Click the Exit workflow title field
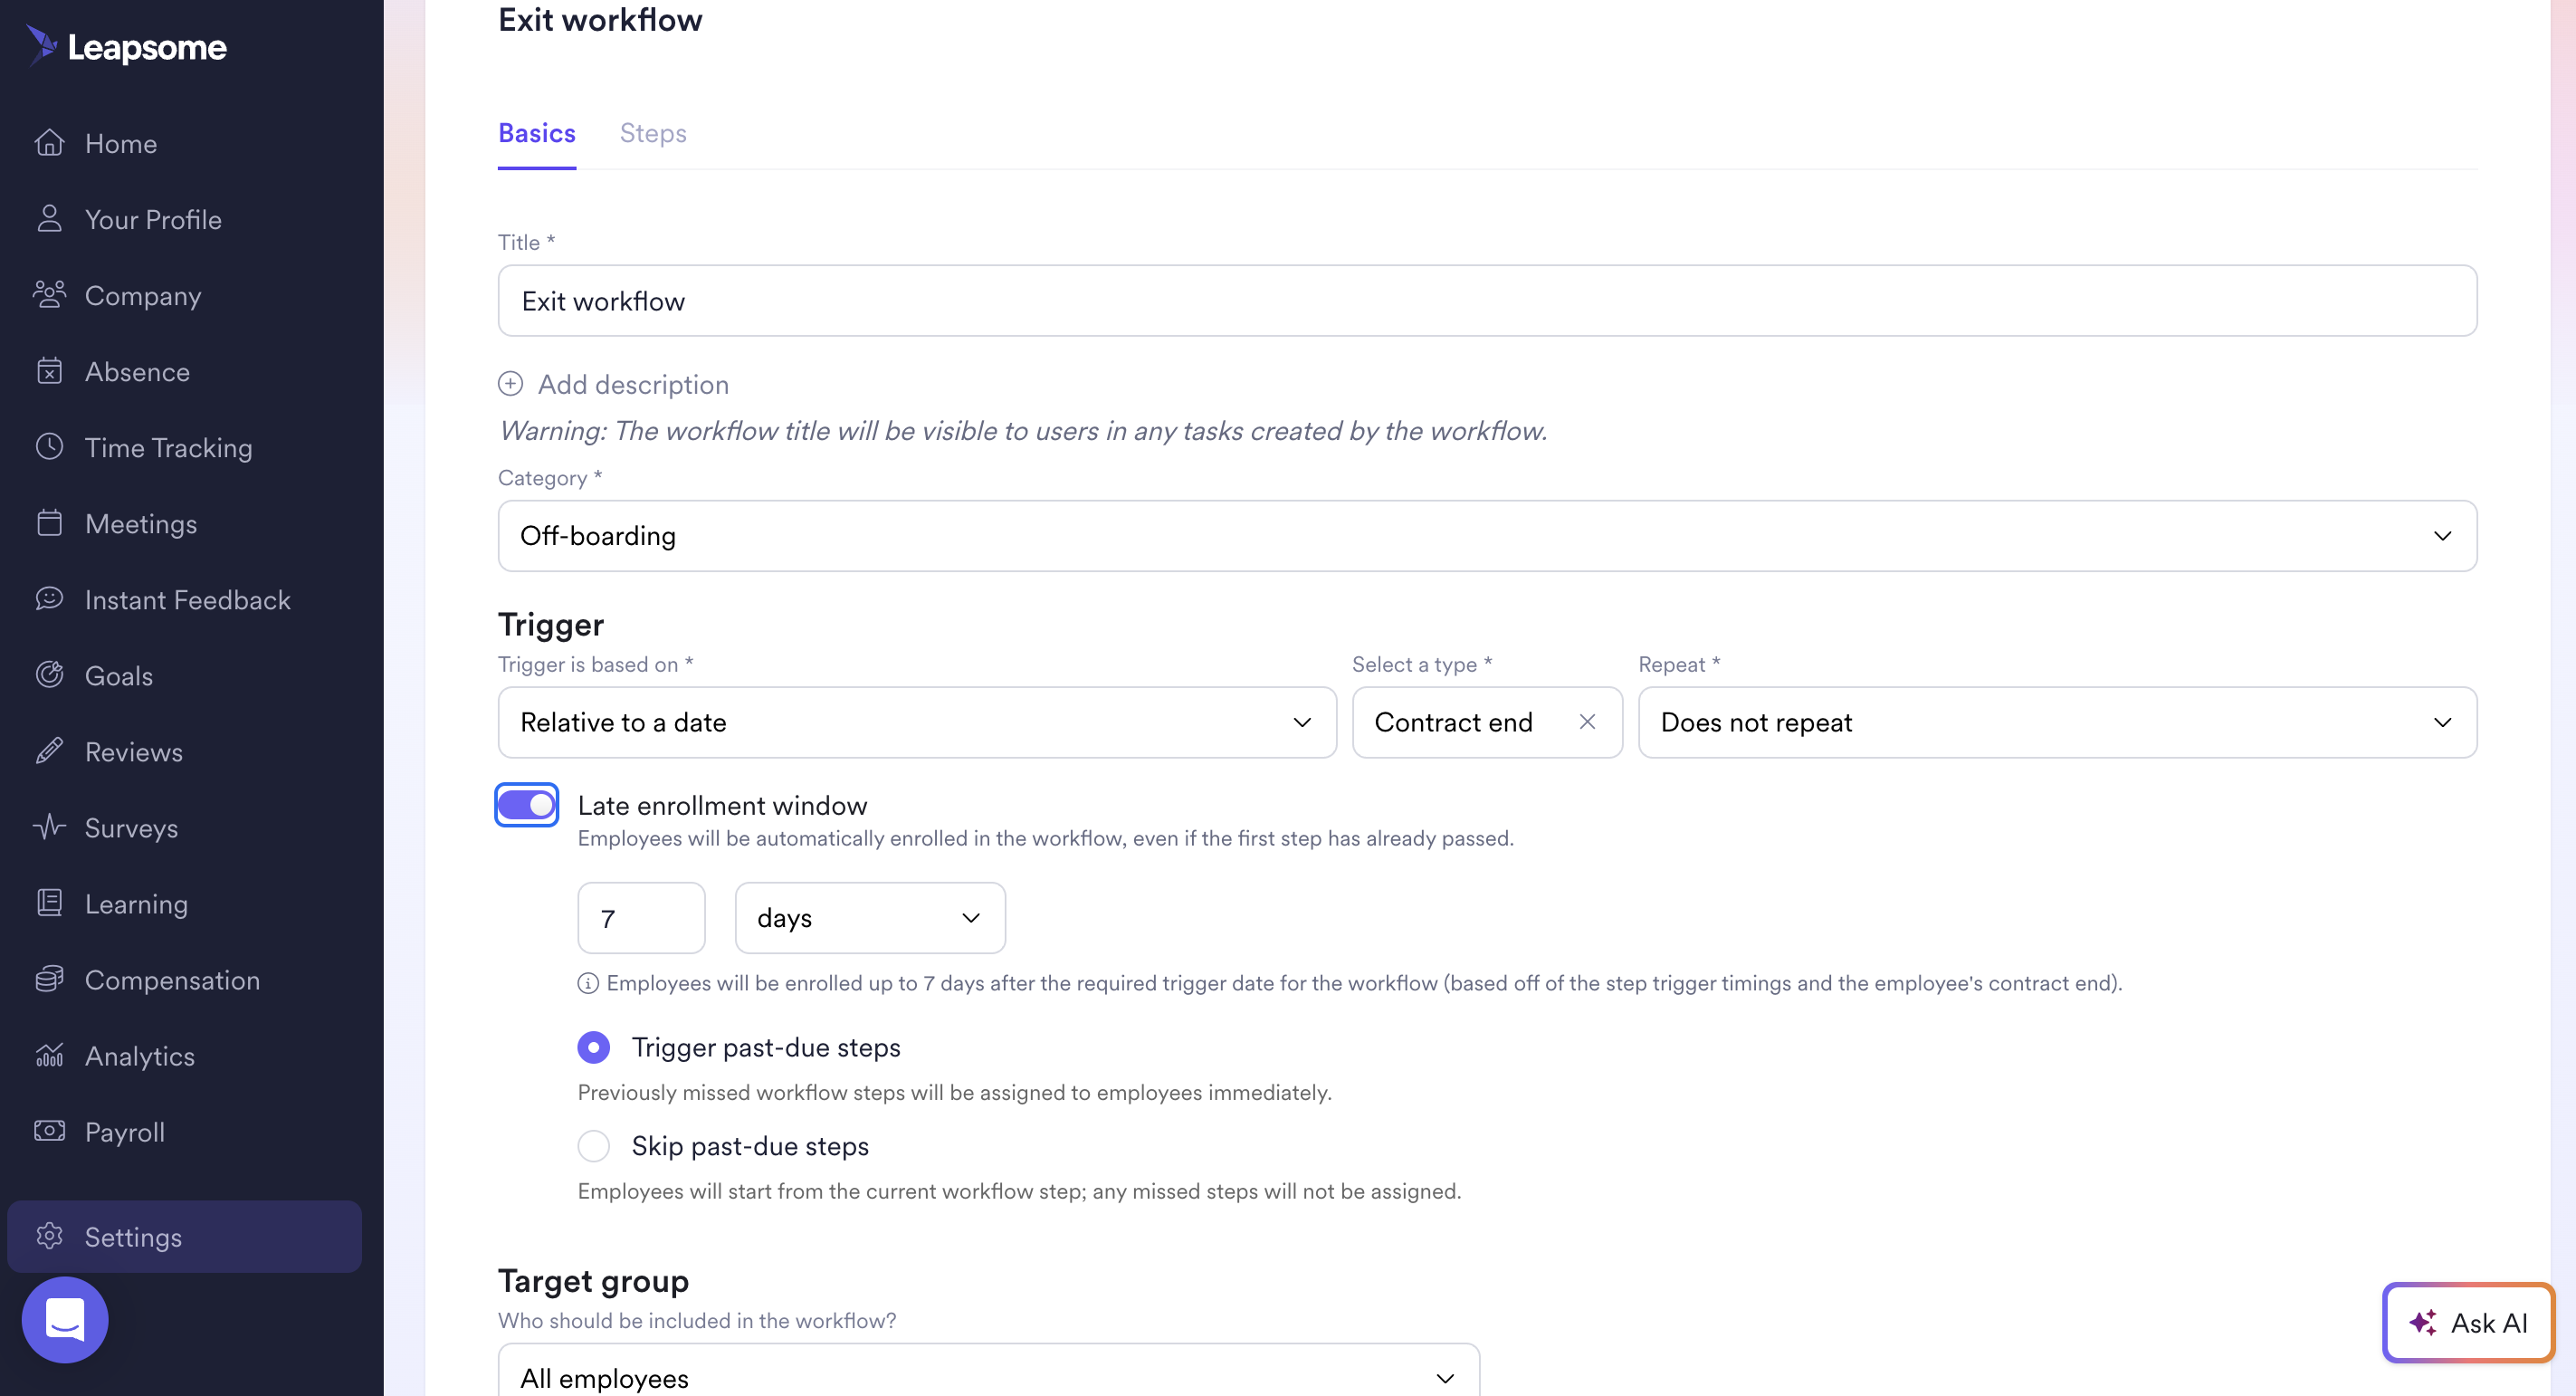The width and height of the screenshot is (2576, 1396). (1487, 301)
